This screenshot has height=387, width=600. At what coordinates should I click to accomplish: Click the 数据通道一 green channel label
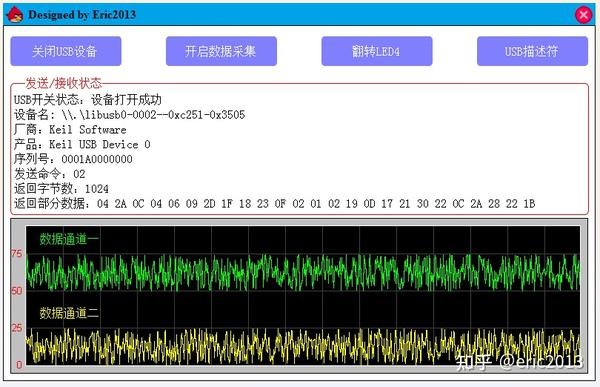click(69, 239)
